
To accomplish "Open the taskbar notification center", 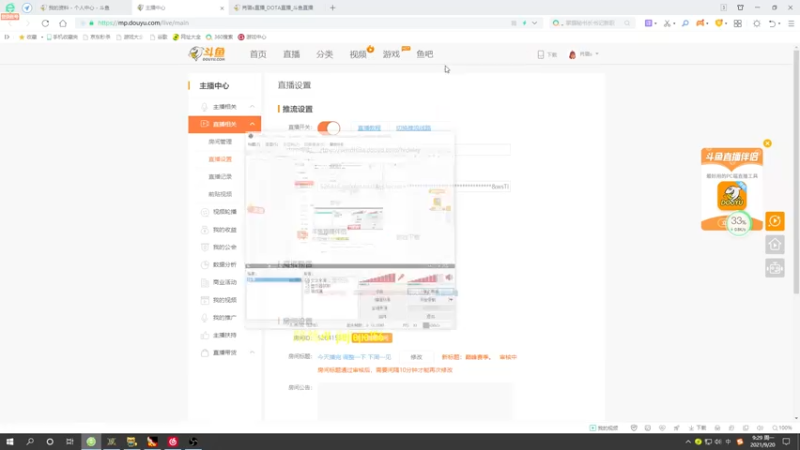I will click(x=786, y=441).
